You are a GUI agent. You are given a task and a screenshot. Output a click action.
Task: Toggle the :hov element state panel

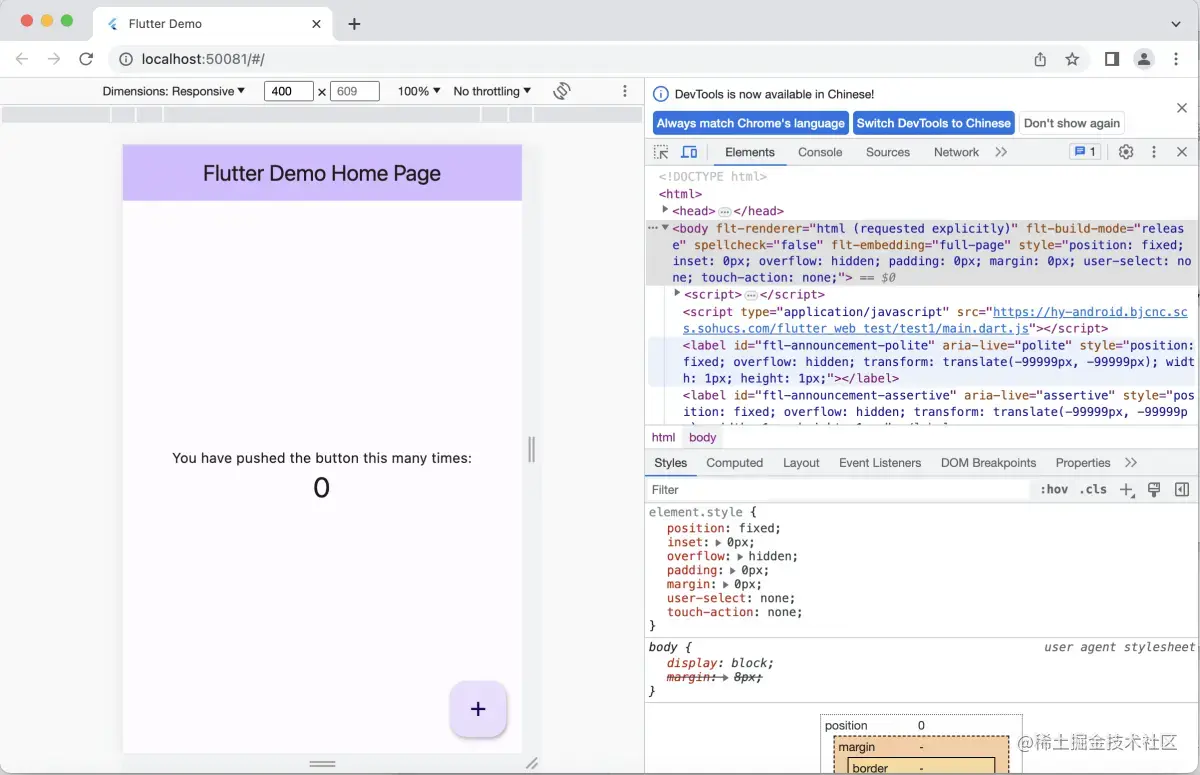(x=1054, y=490)
